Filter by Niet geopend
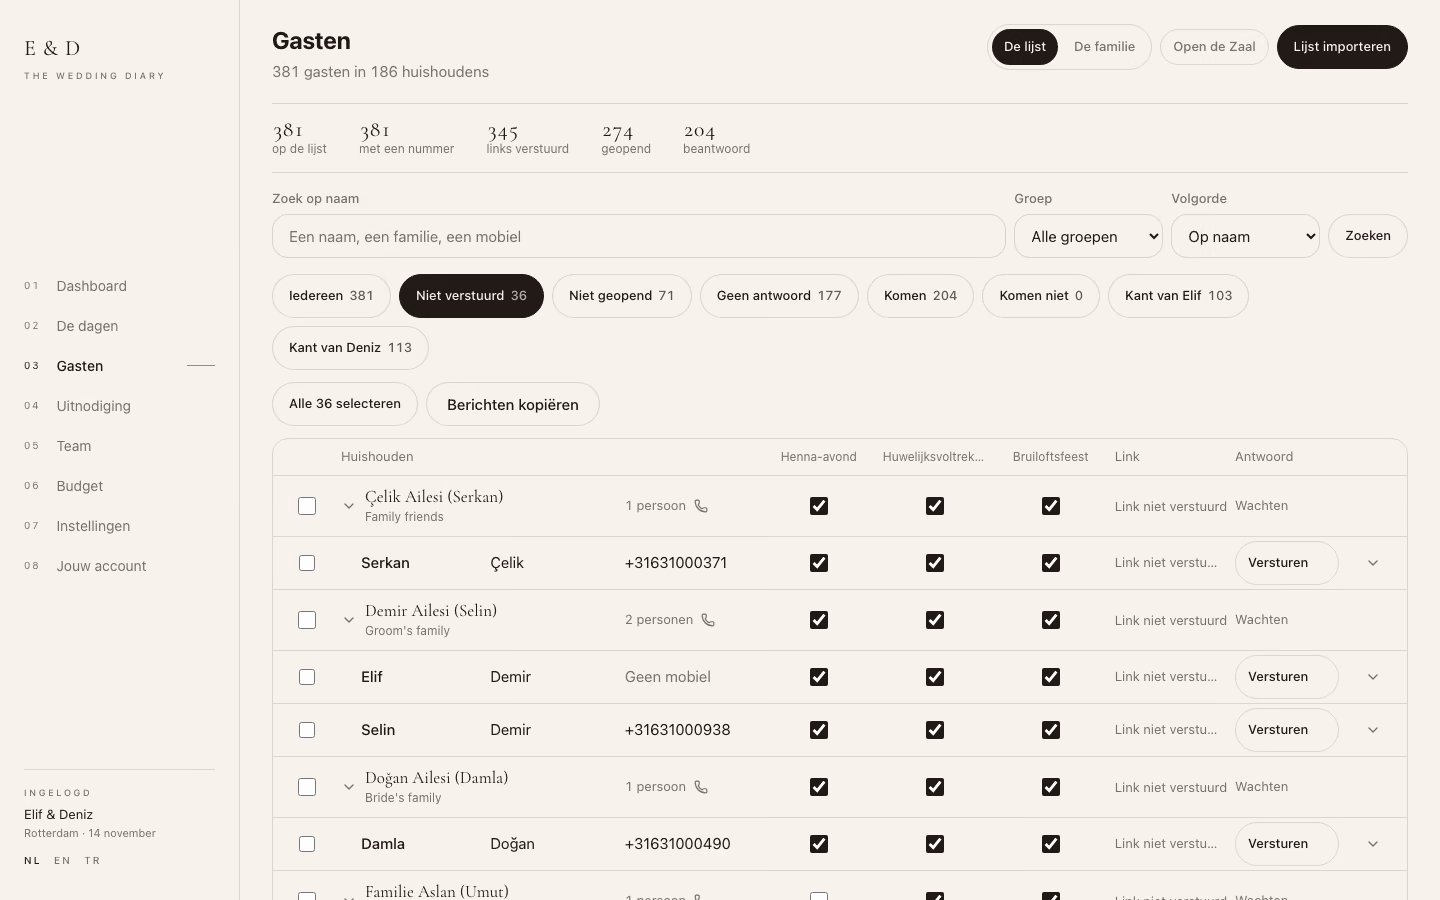Screen dimensions: 1440x900 [x=621, y=296]
